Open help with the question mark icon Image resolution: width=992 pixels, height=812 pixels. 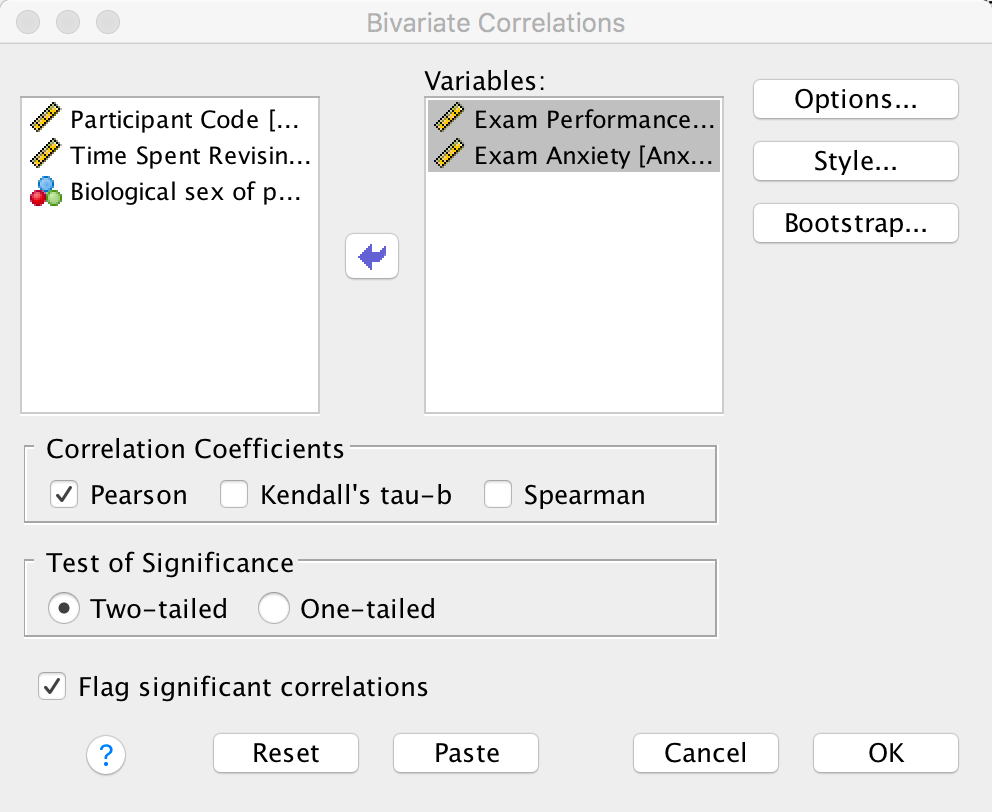[x=107, y=755]
